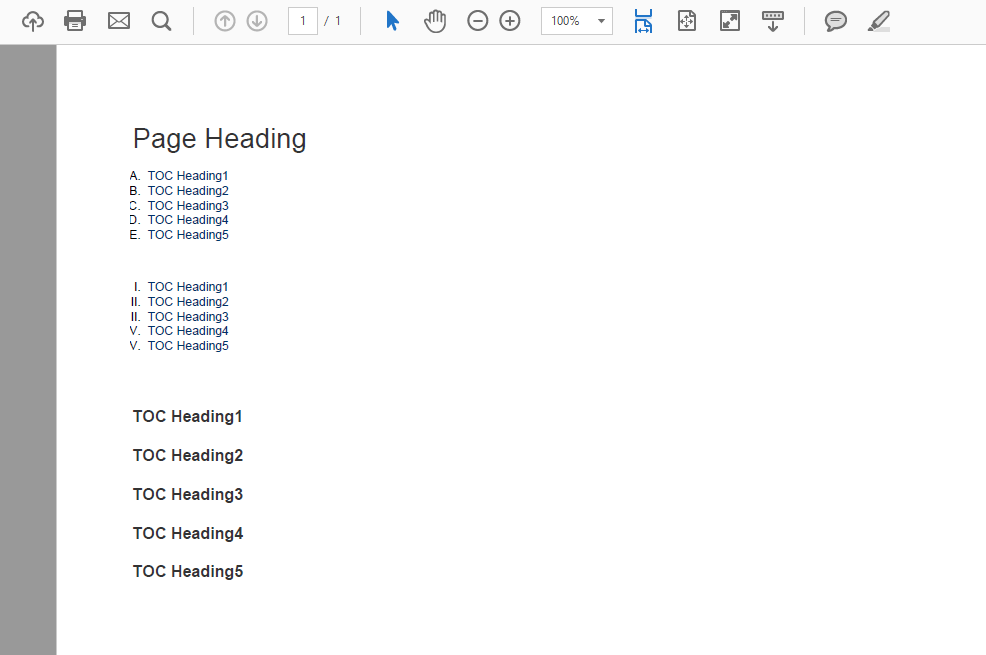Select fit one full page icon
This screenshot has height=655, width=986.
pos(687,21)
